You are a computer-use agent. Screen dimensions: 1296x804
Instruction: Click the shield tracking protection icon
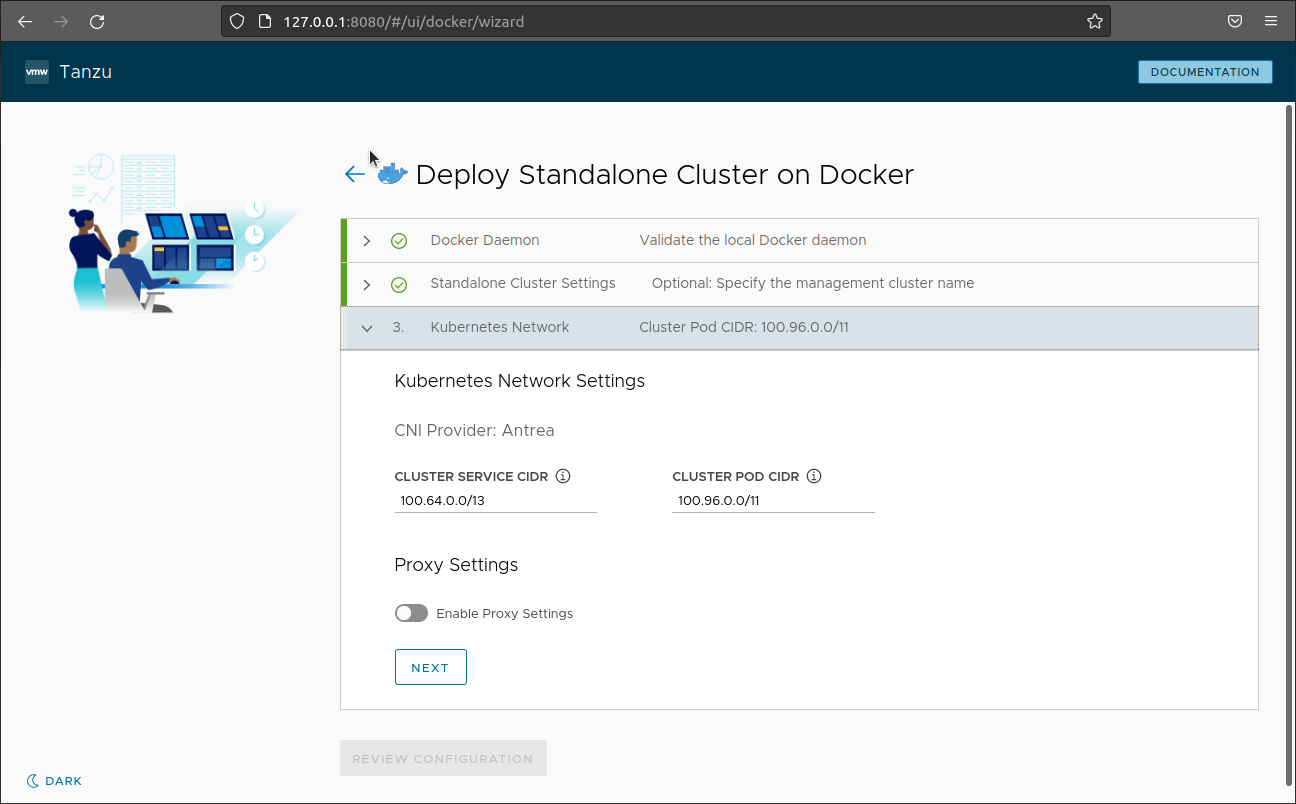(x=237, y=21)
